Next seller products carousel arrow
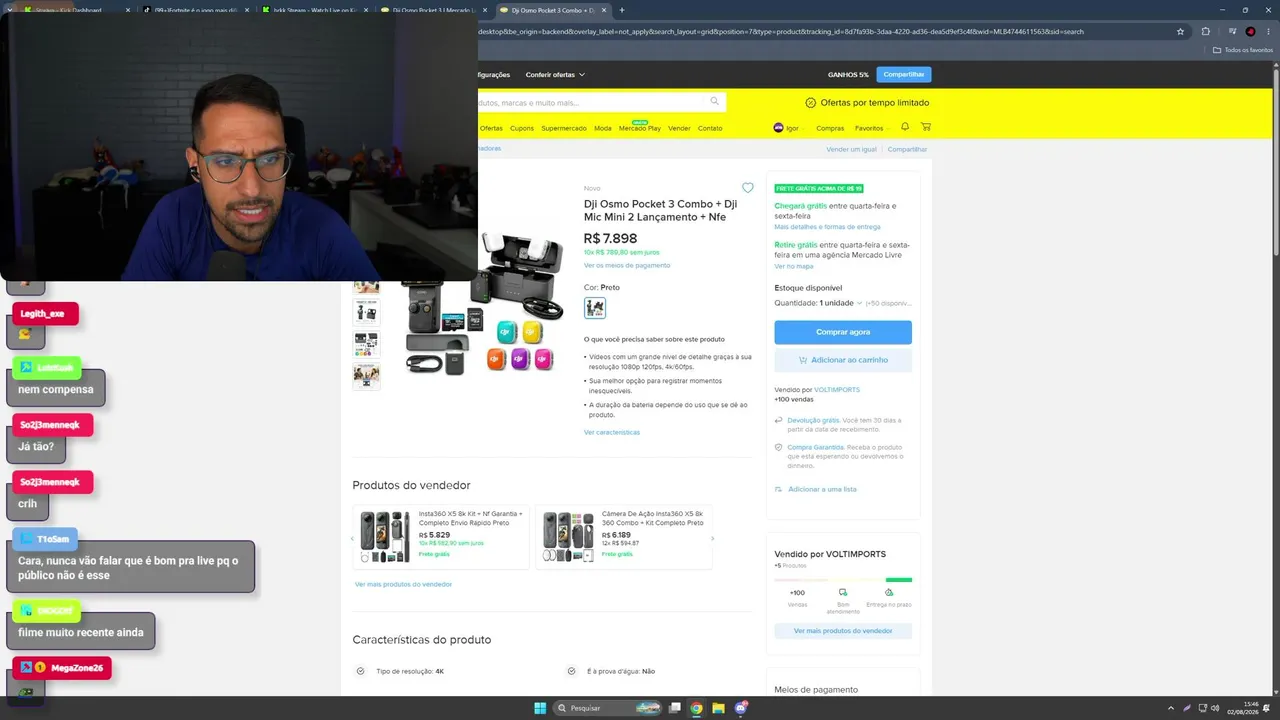The height and width of the screenshot is (720, 1280). coord(712,538)
